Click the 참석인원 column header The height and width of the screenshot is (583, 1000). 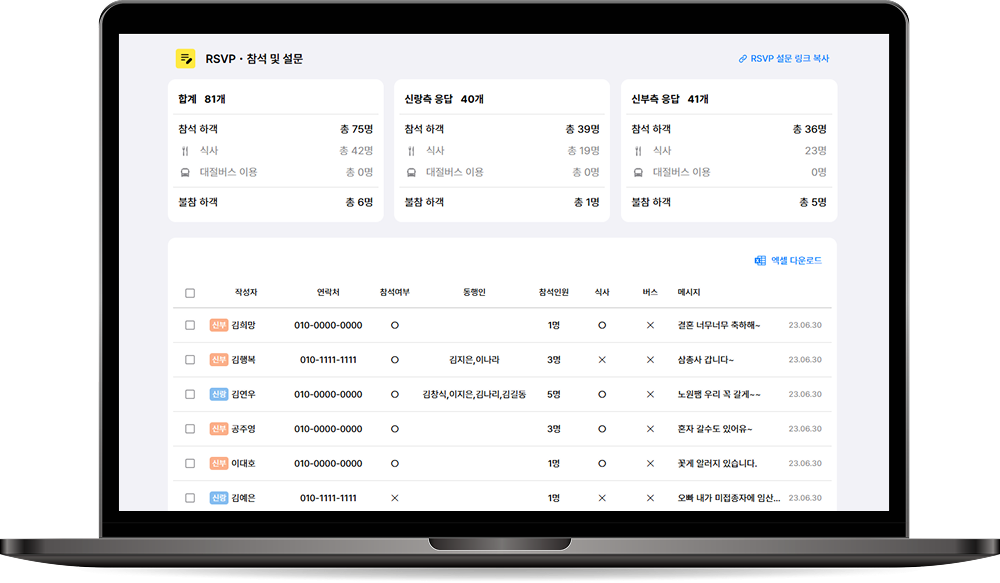(x=553, y=293)
